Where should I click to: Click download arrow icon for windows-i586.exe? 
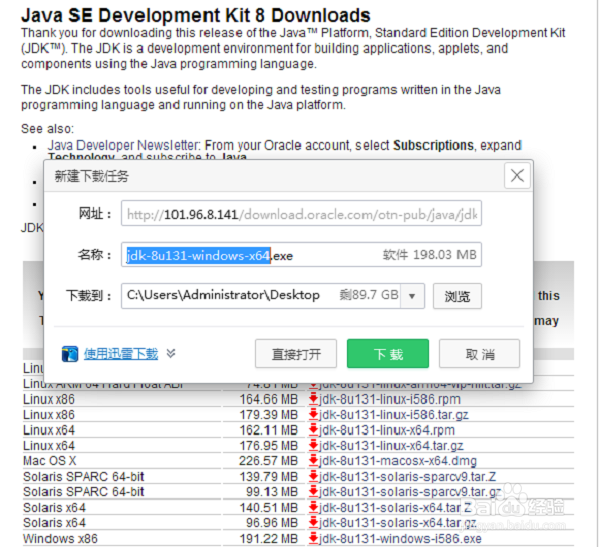pos(313,538)
